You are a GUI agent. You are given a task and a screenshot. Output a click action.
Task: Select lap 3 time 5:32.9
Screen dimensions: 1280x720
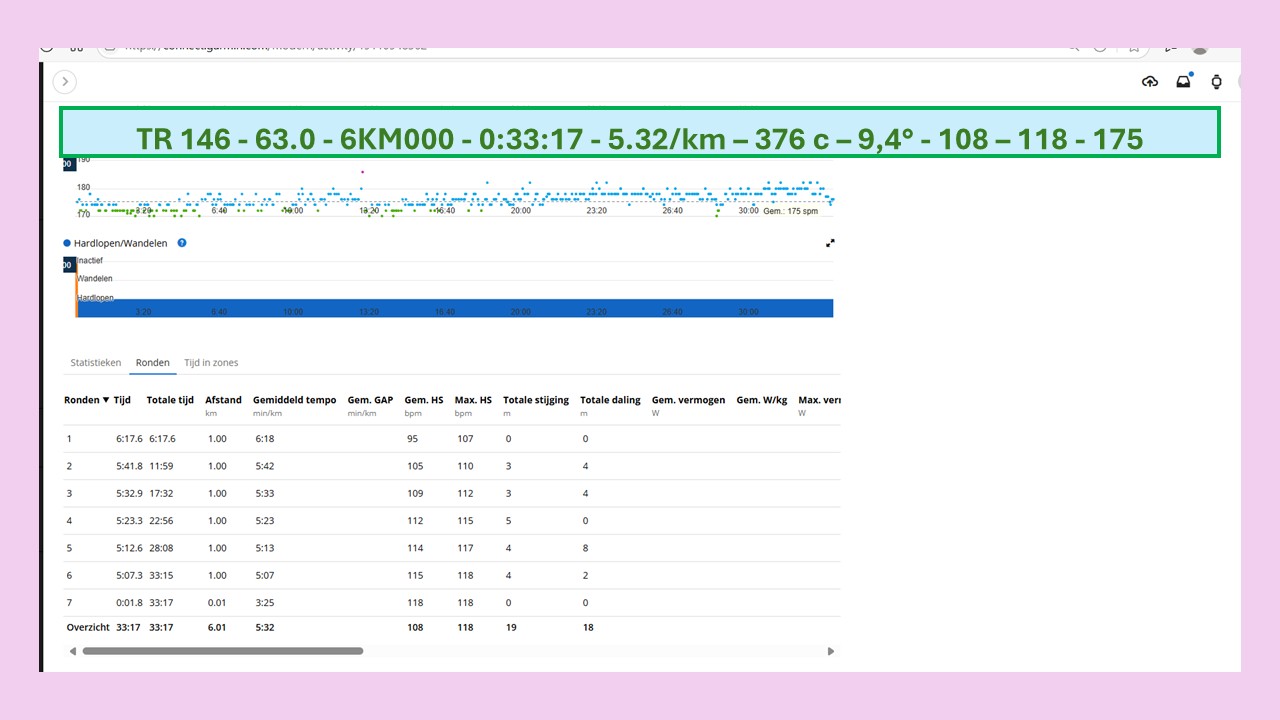click(x=129, y=494)
